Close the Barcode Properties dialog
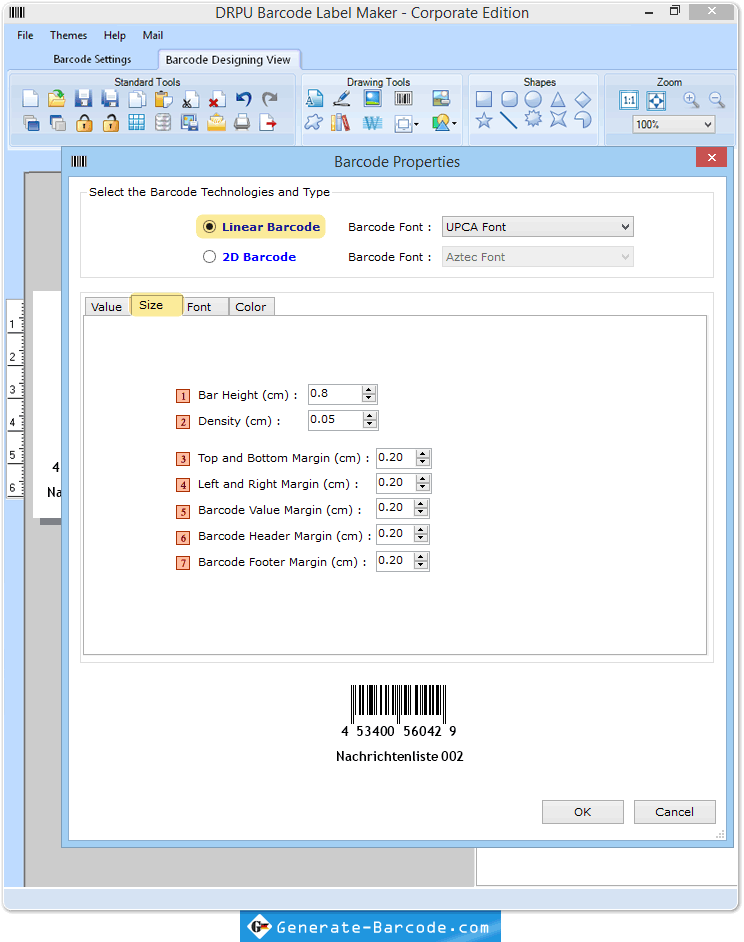This screenshot has height=942, width=744. click(x=712, y=157)
